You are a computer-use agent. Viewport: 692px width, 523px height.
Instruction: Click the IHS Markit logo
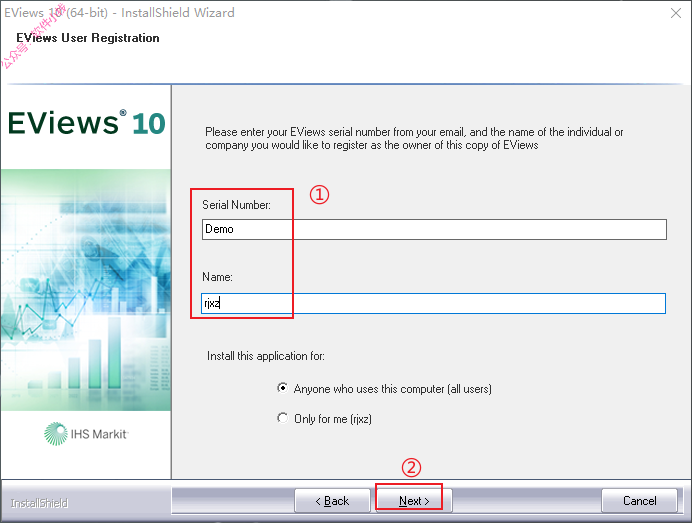[x=86, y=434]
